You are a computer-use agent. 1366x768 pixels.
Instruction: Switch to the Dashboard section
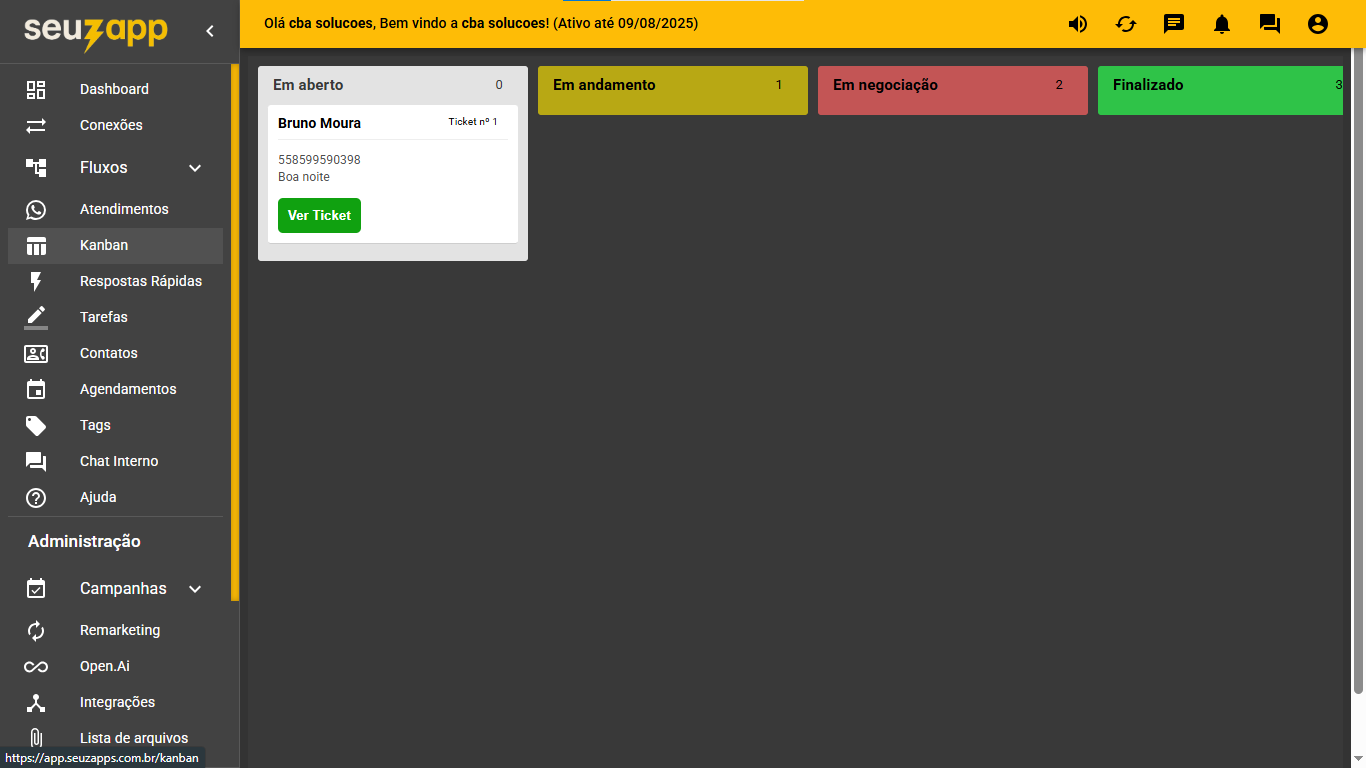pyautogui.click(x=114, y=89)
